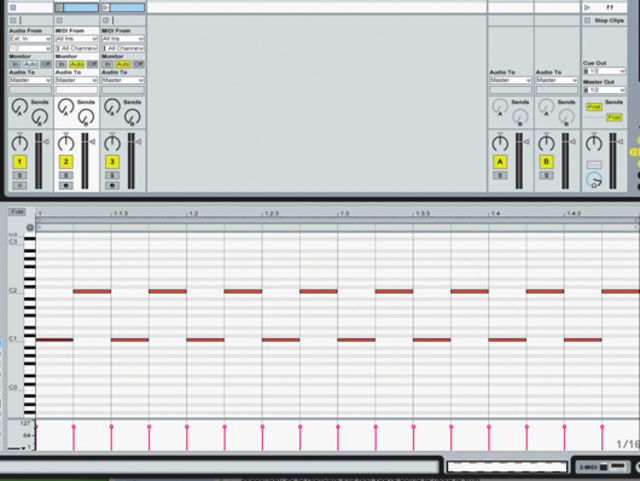Click track 1 pan knob
The image size is (640, 481).
[20, 143]
